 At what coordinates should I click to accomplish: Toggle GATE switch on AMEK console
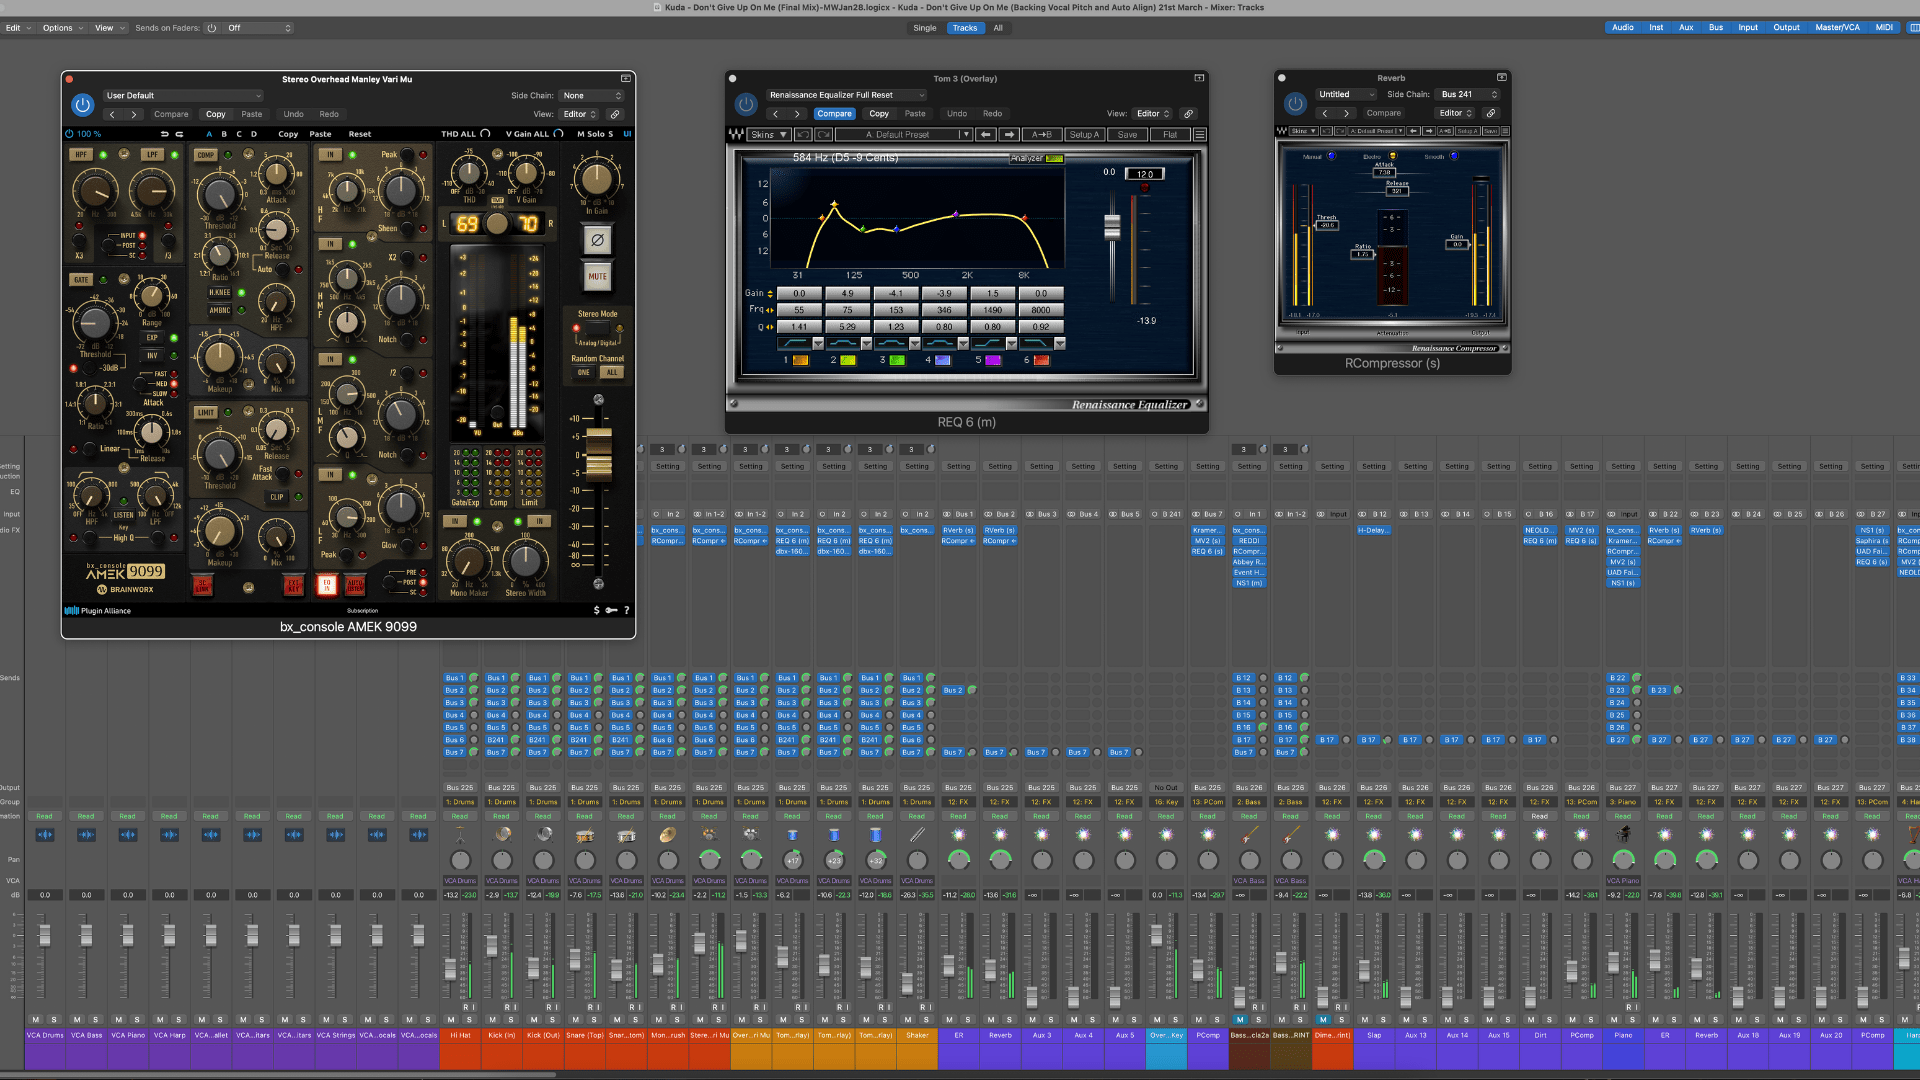[x=81, y=280]
